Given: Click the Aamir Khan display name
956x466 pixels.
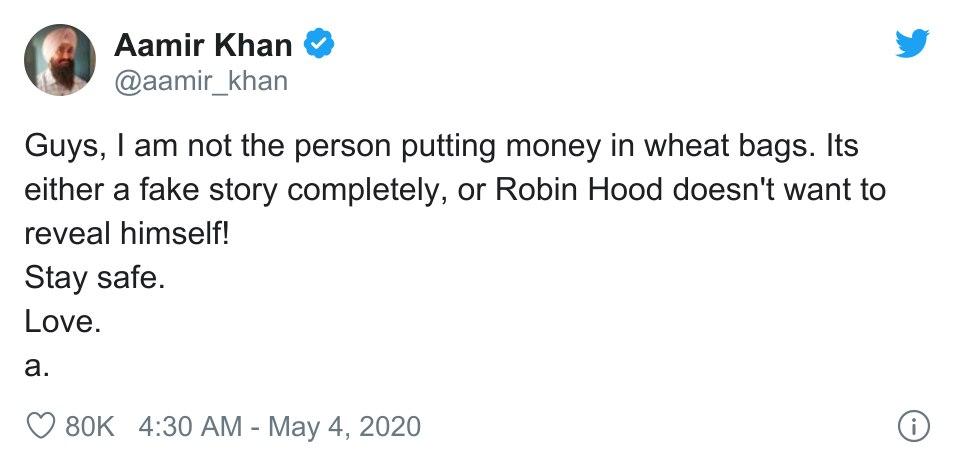Looking at the screenshot, I should click(204, 45).
